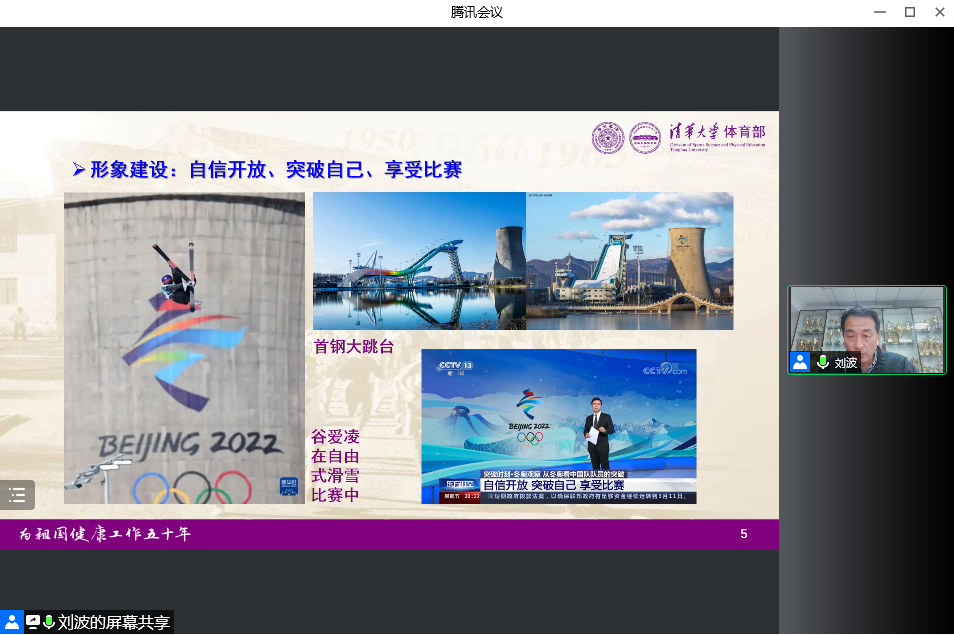This screenshot has height=635, width=954.
Task: Click blue host person icon at bottom-left corner
Action: click(x=11, y=622)
